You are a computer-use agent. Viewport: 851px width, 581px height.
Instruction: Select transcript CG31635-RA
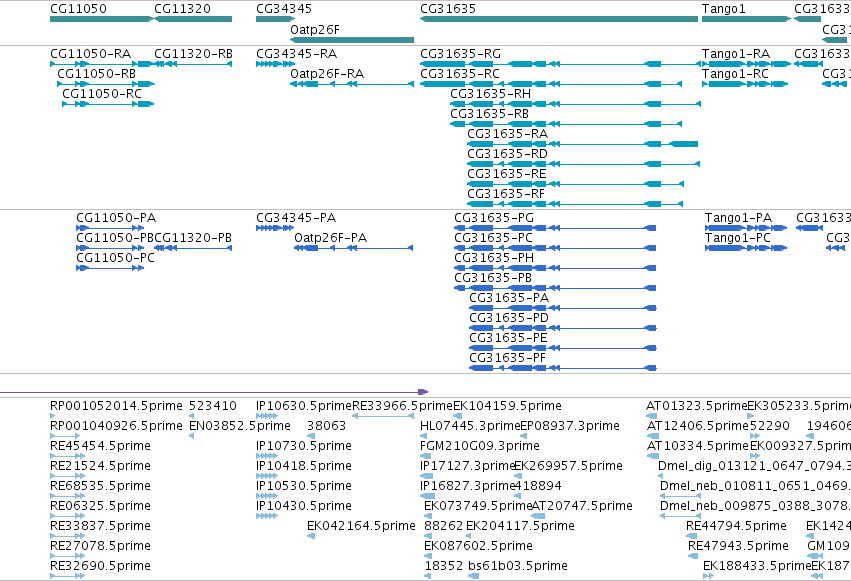click(582, 144)
